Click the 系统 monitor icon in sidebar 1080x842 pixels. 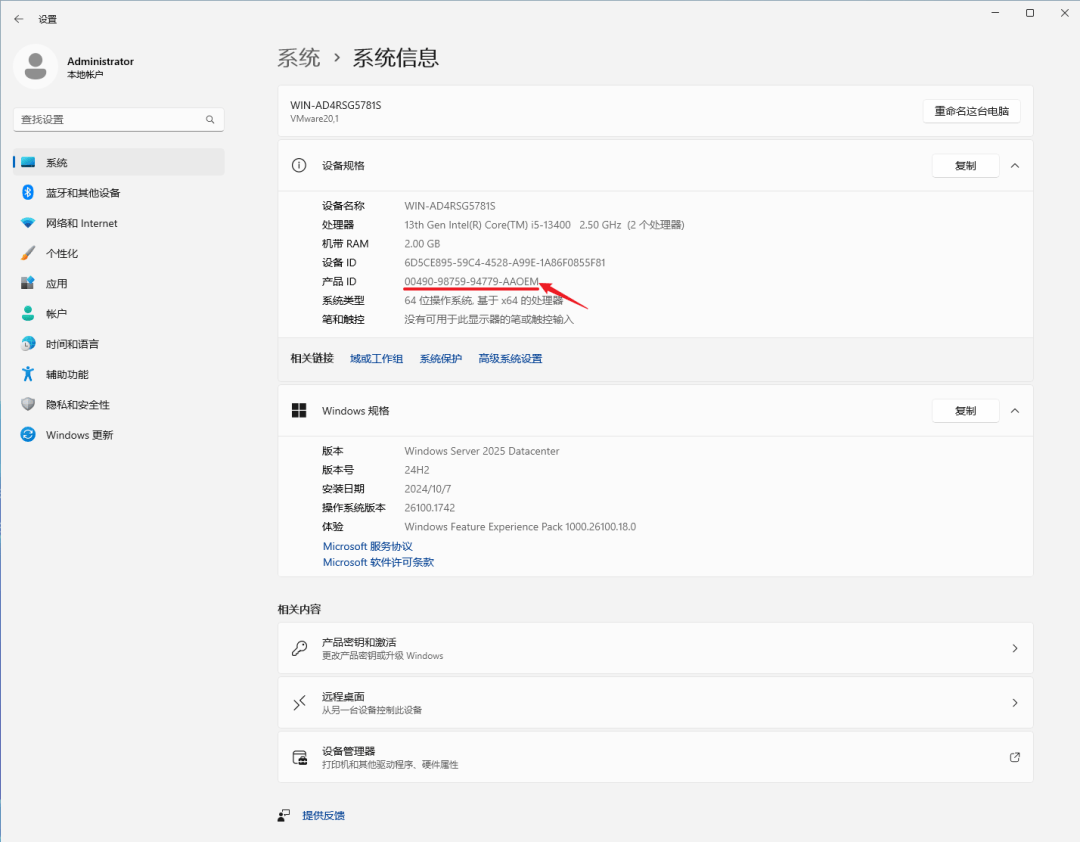[x=28, y=163]
